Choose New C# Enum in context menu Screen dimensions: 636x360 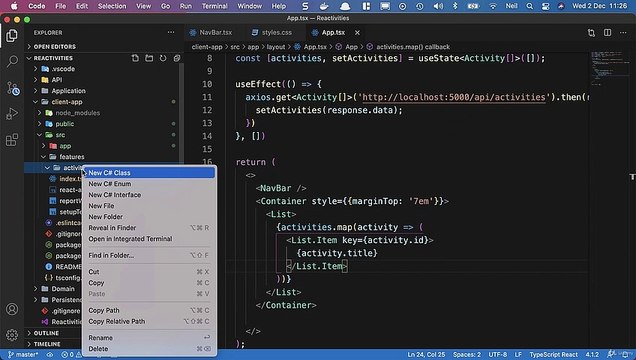tap(149, 184)
